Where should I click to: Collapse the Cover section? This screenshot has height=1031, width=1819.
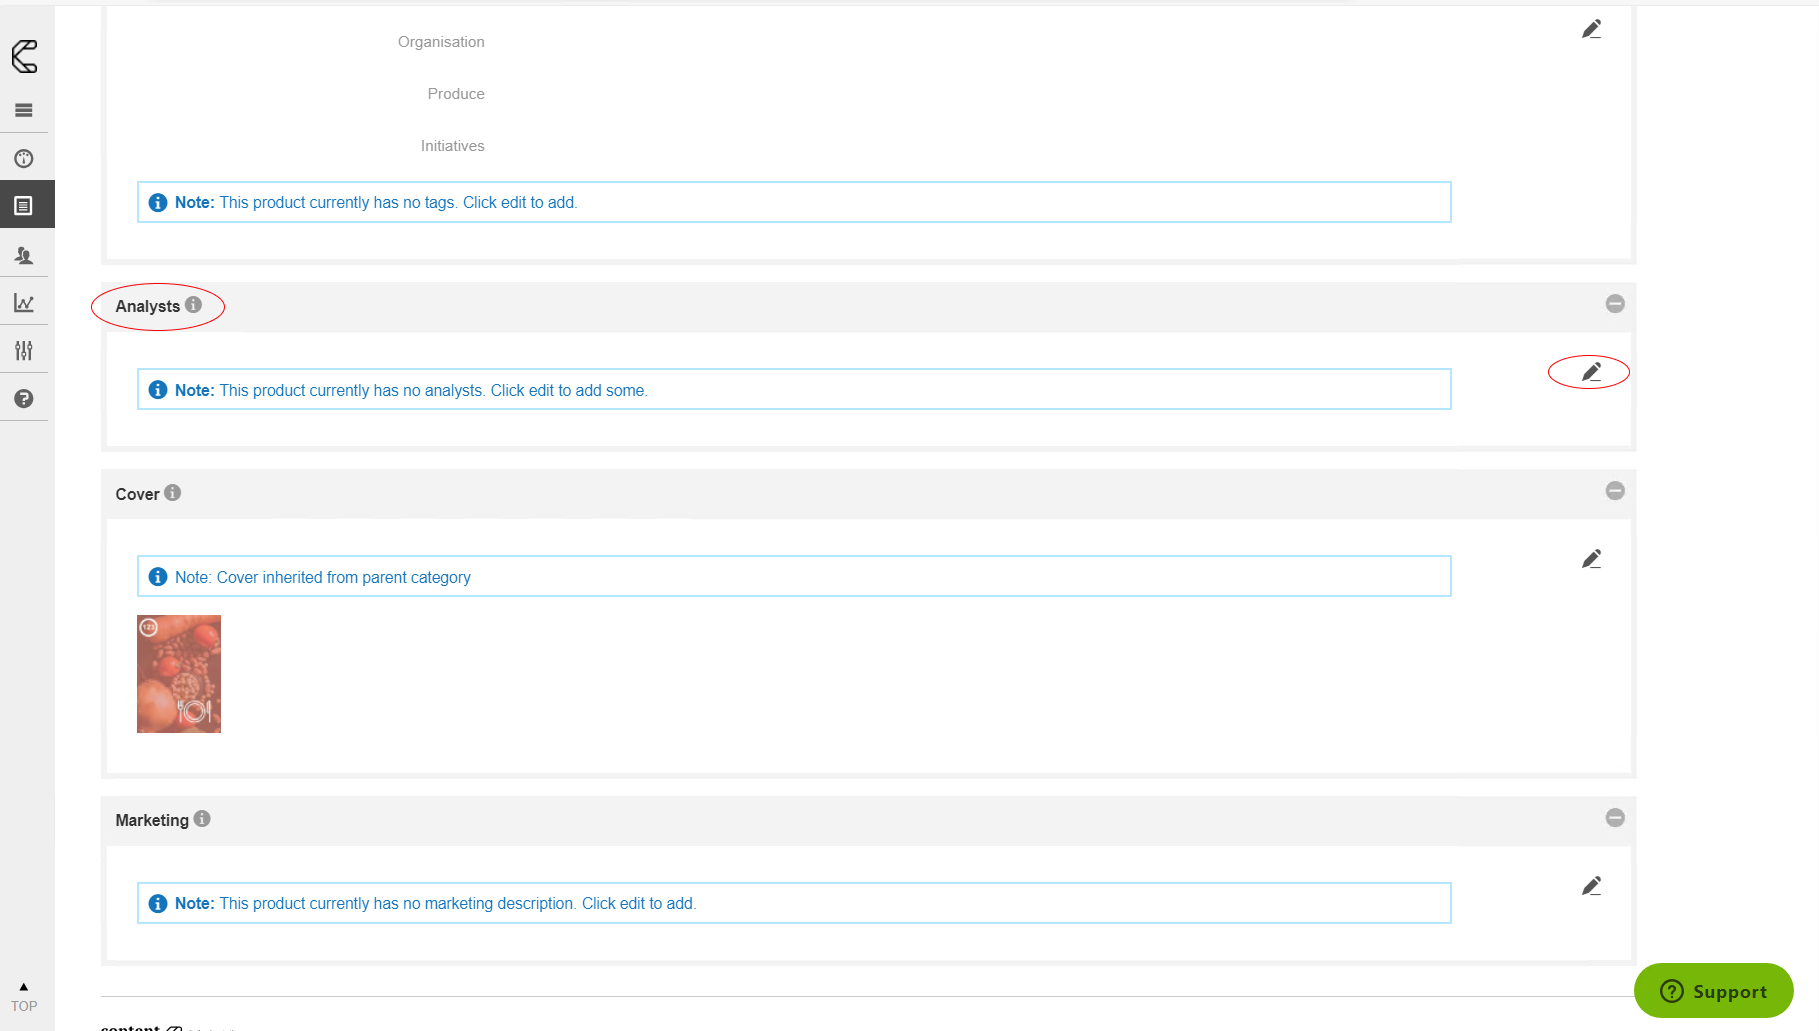click(1615, 491)
